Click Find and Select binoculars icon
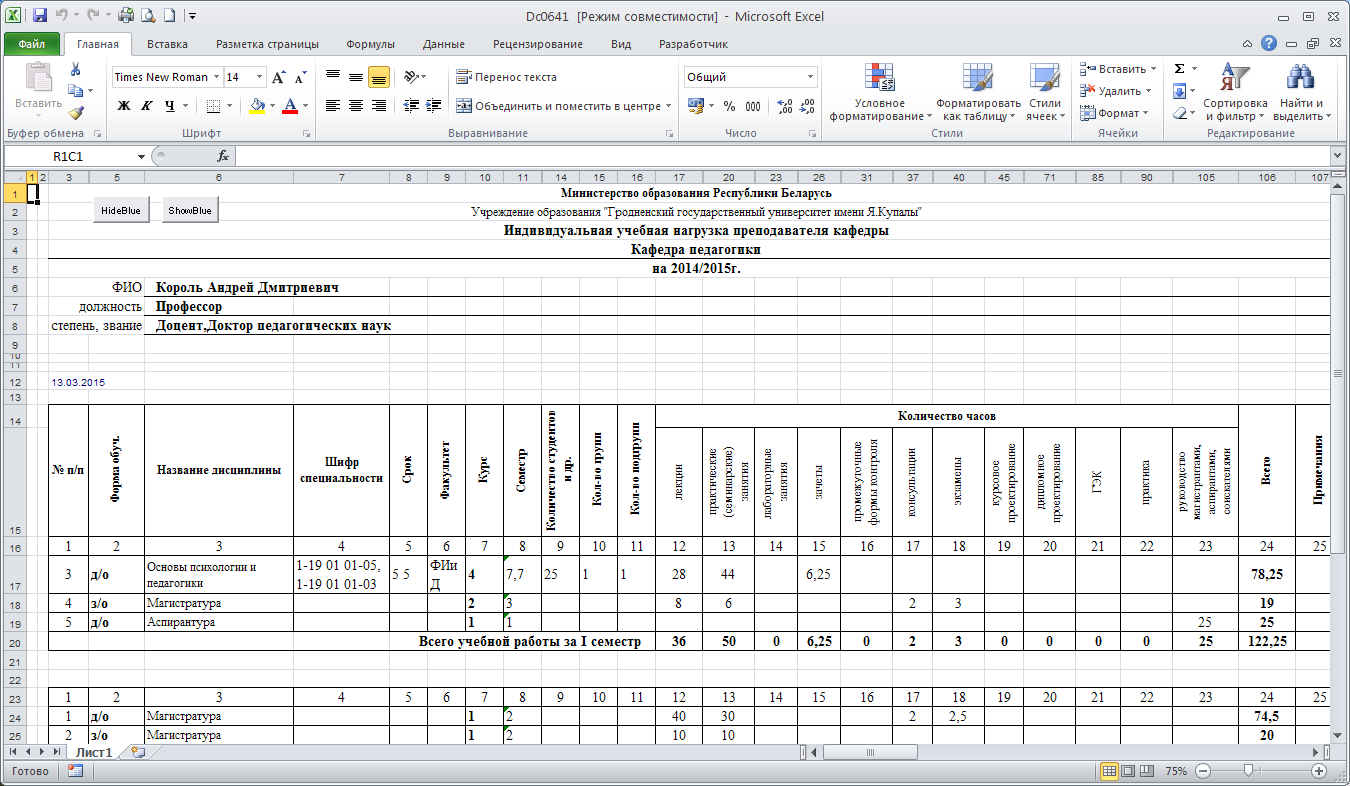The height and width of the screenshot is (786, 1350). click(x=1300, y=94)
